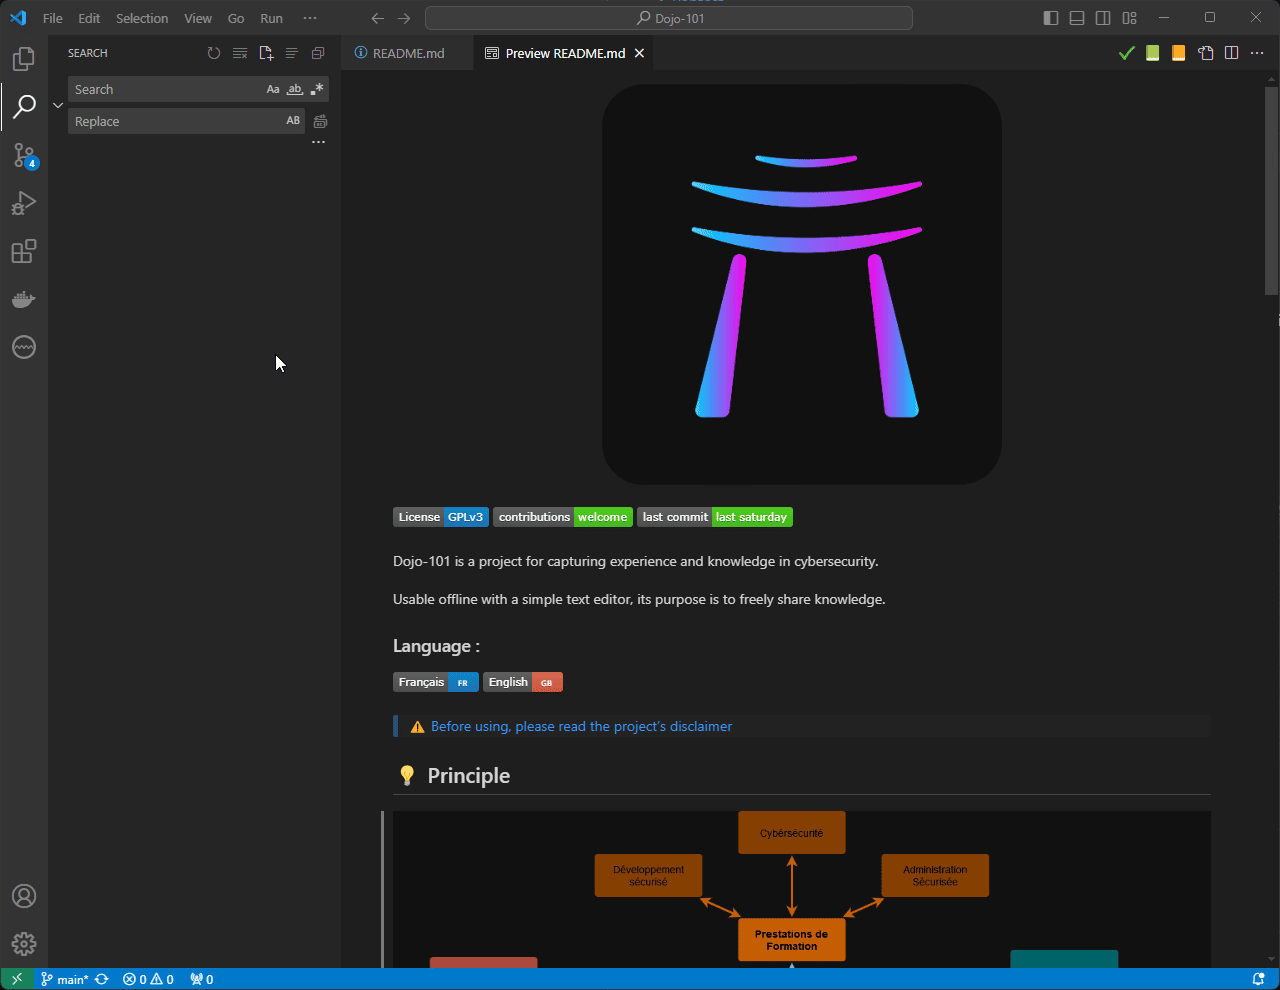Open the Explorer view in activity bar
Image resolution: width=1280 pixels, height=990 pixels.
24,59
